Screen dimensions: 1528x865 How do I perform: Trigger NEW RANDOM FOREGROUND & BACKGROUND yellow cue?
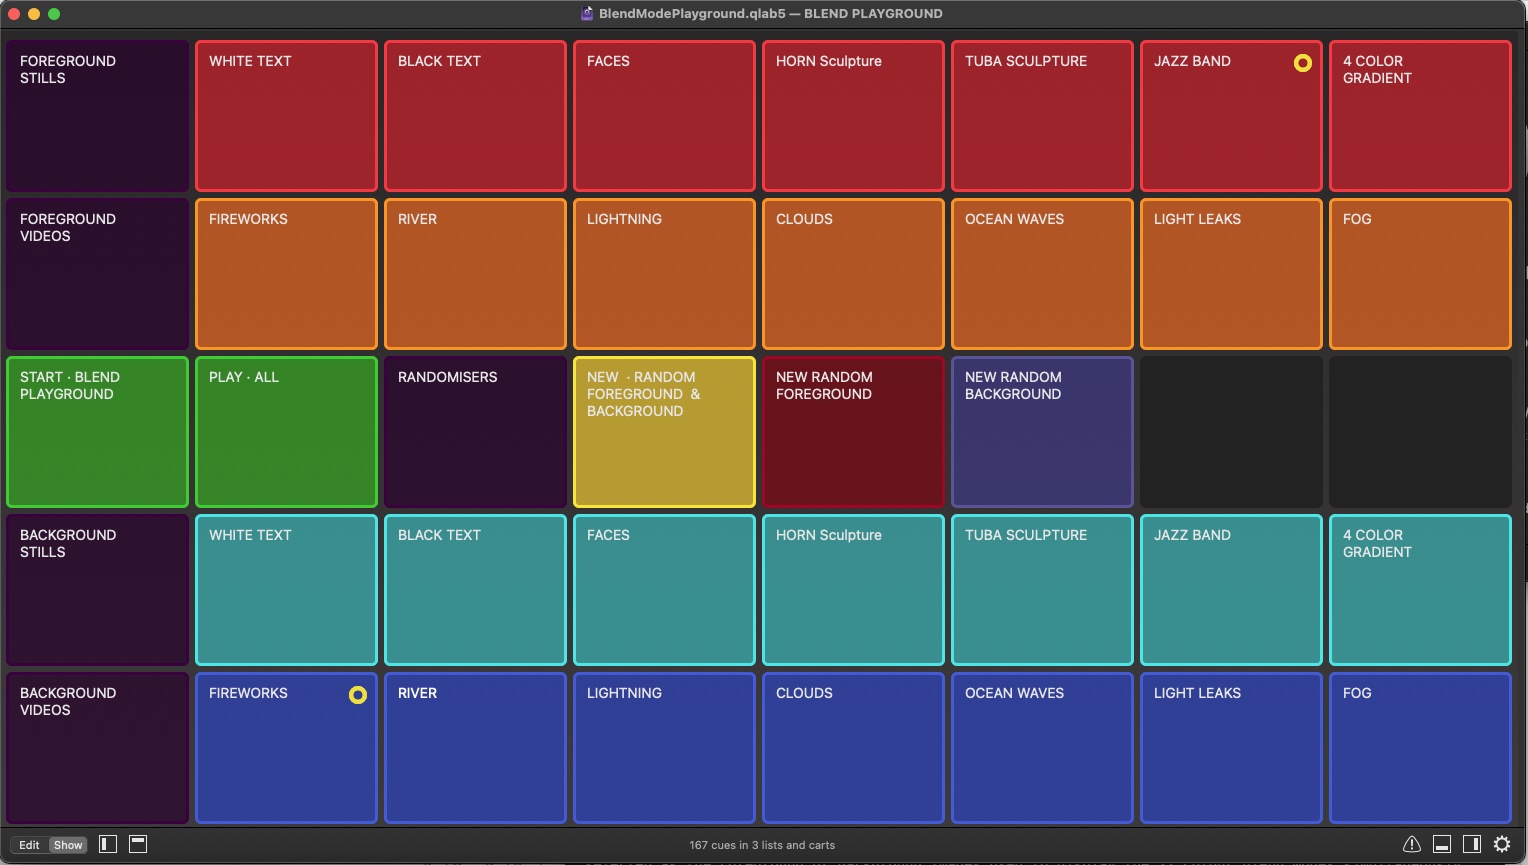point(664,432)
